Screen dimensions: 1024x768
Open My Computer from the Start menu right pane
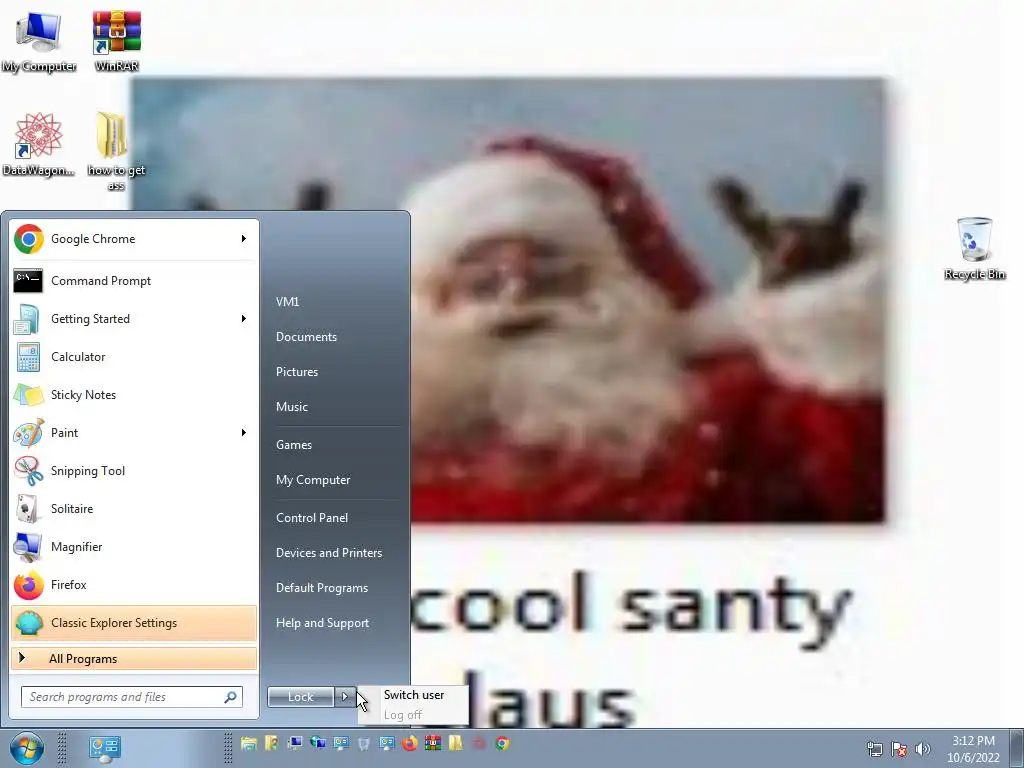[313, 480]
